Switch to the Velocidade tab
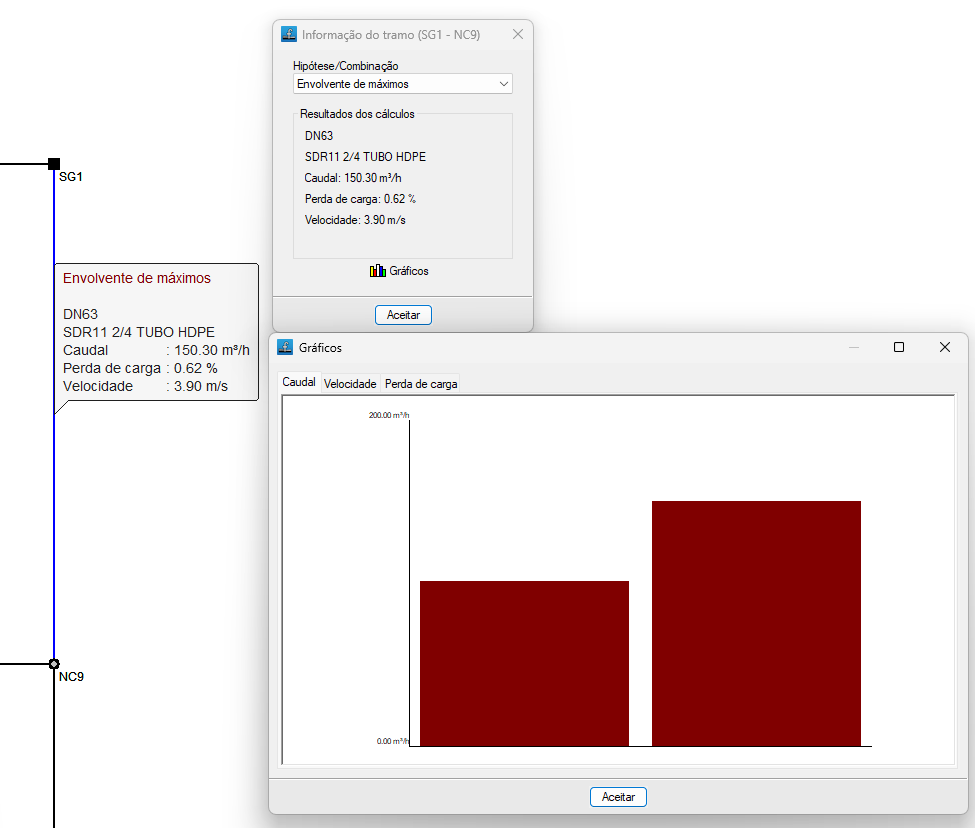The height and width of the screenshot is (828, 975). pyautogui.click(x=350, y=384)
